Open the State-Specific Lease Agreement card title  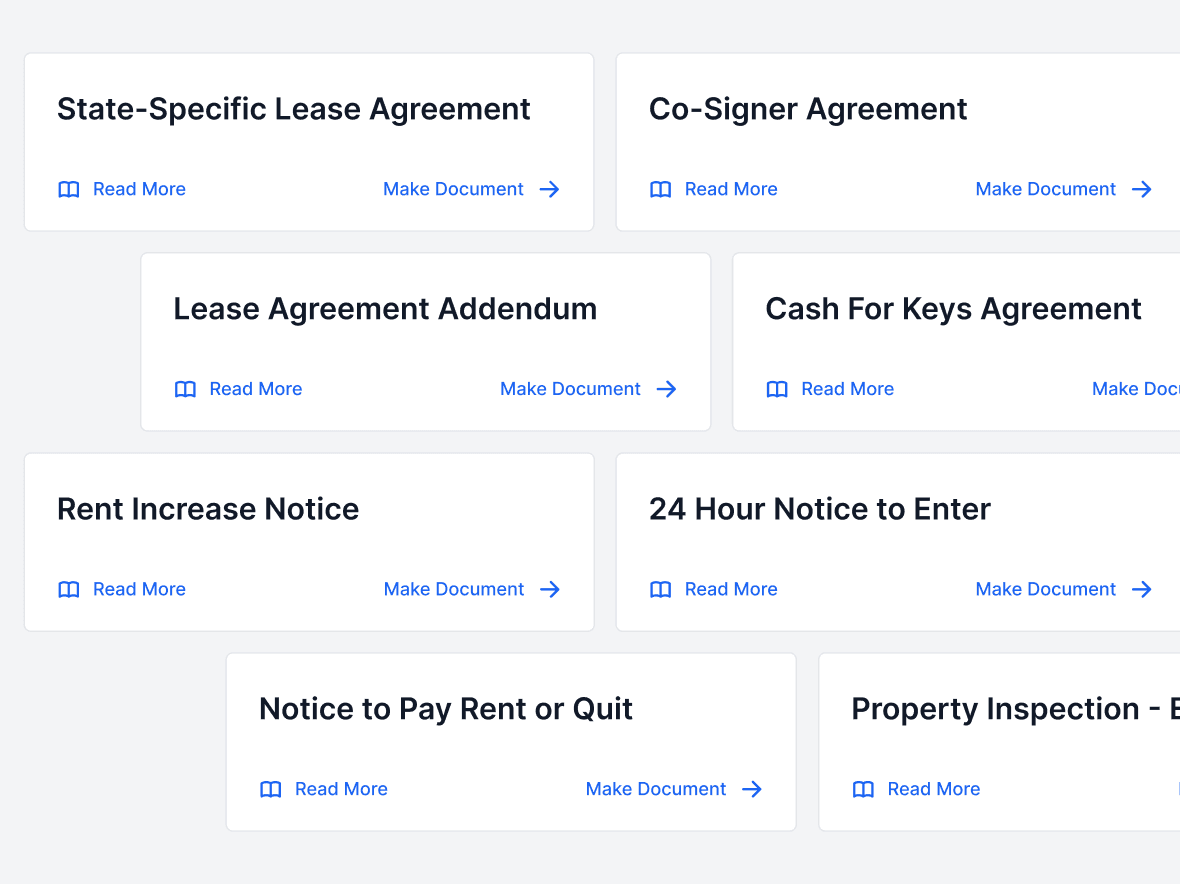[x=293, y=109]
